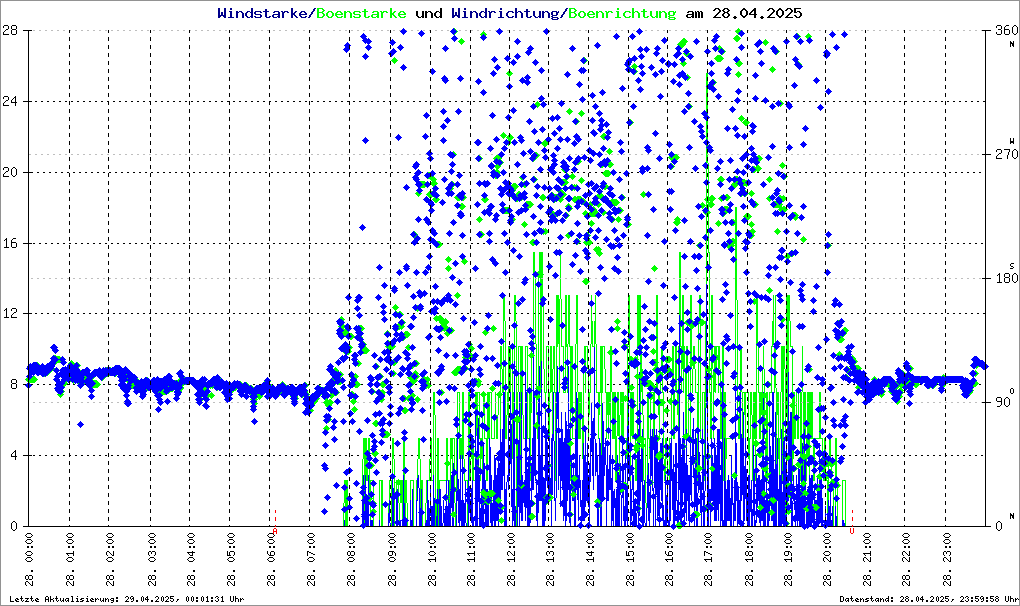Click left axis value 16
This screenshot has width=1020, height=606.
[9, 243]
